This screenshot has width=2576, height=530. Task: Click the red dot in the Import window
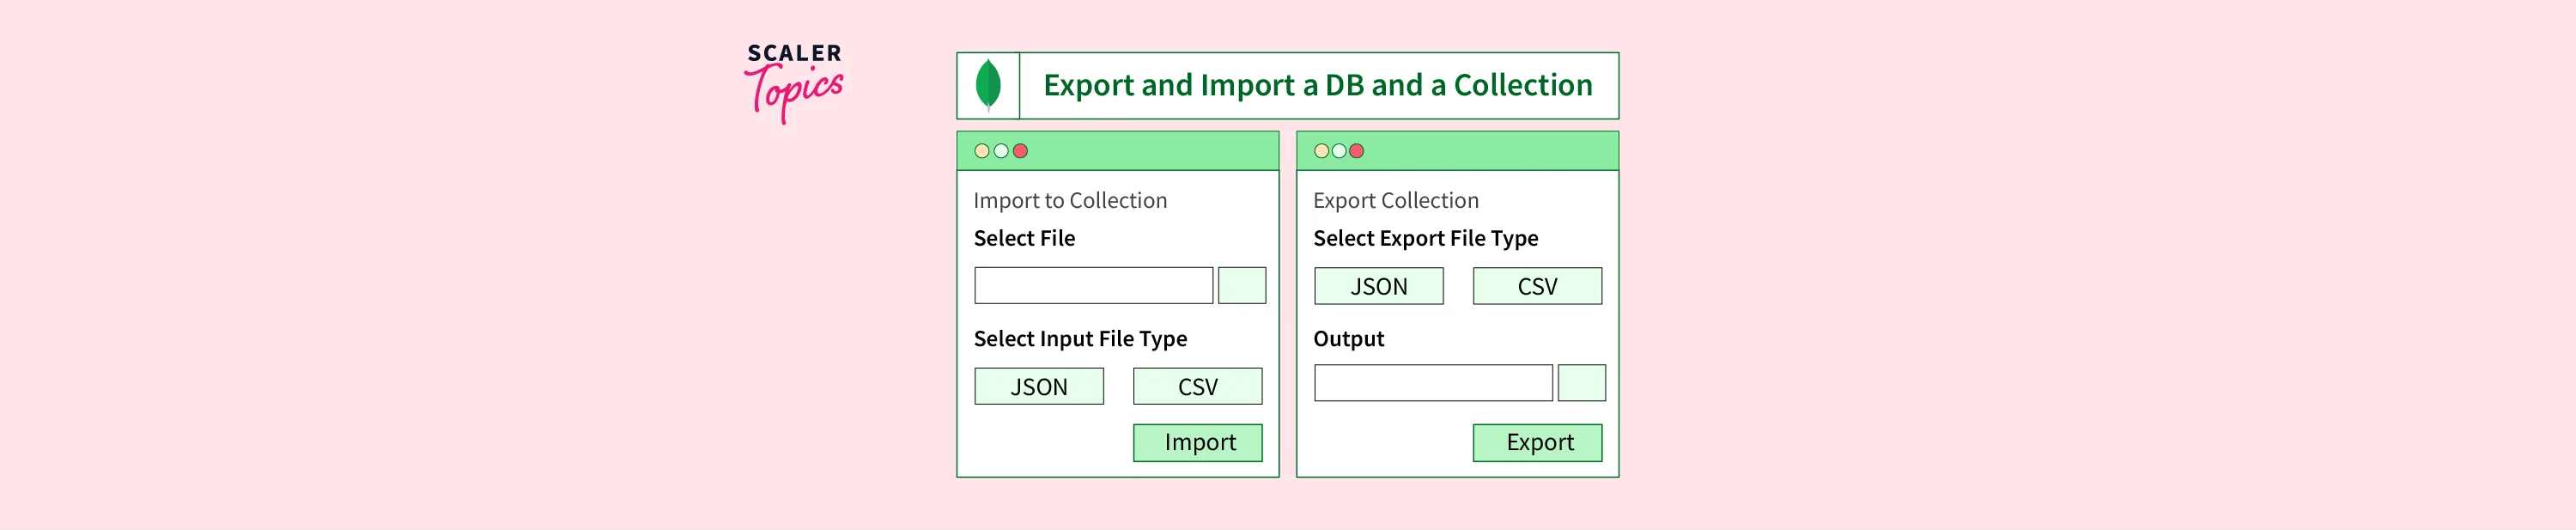pyautogui.click(x=1020, y=151)
